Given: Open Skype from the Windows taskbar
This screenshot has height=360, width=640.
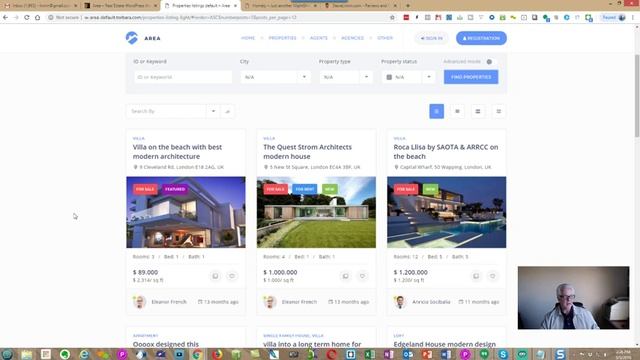Looking at the screenshot, I should [x=503, y=354].
